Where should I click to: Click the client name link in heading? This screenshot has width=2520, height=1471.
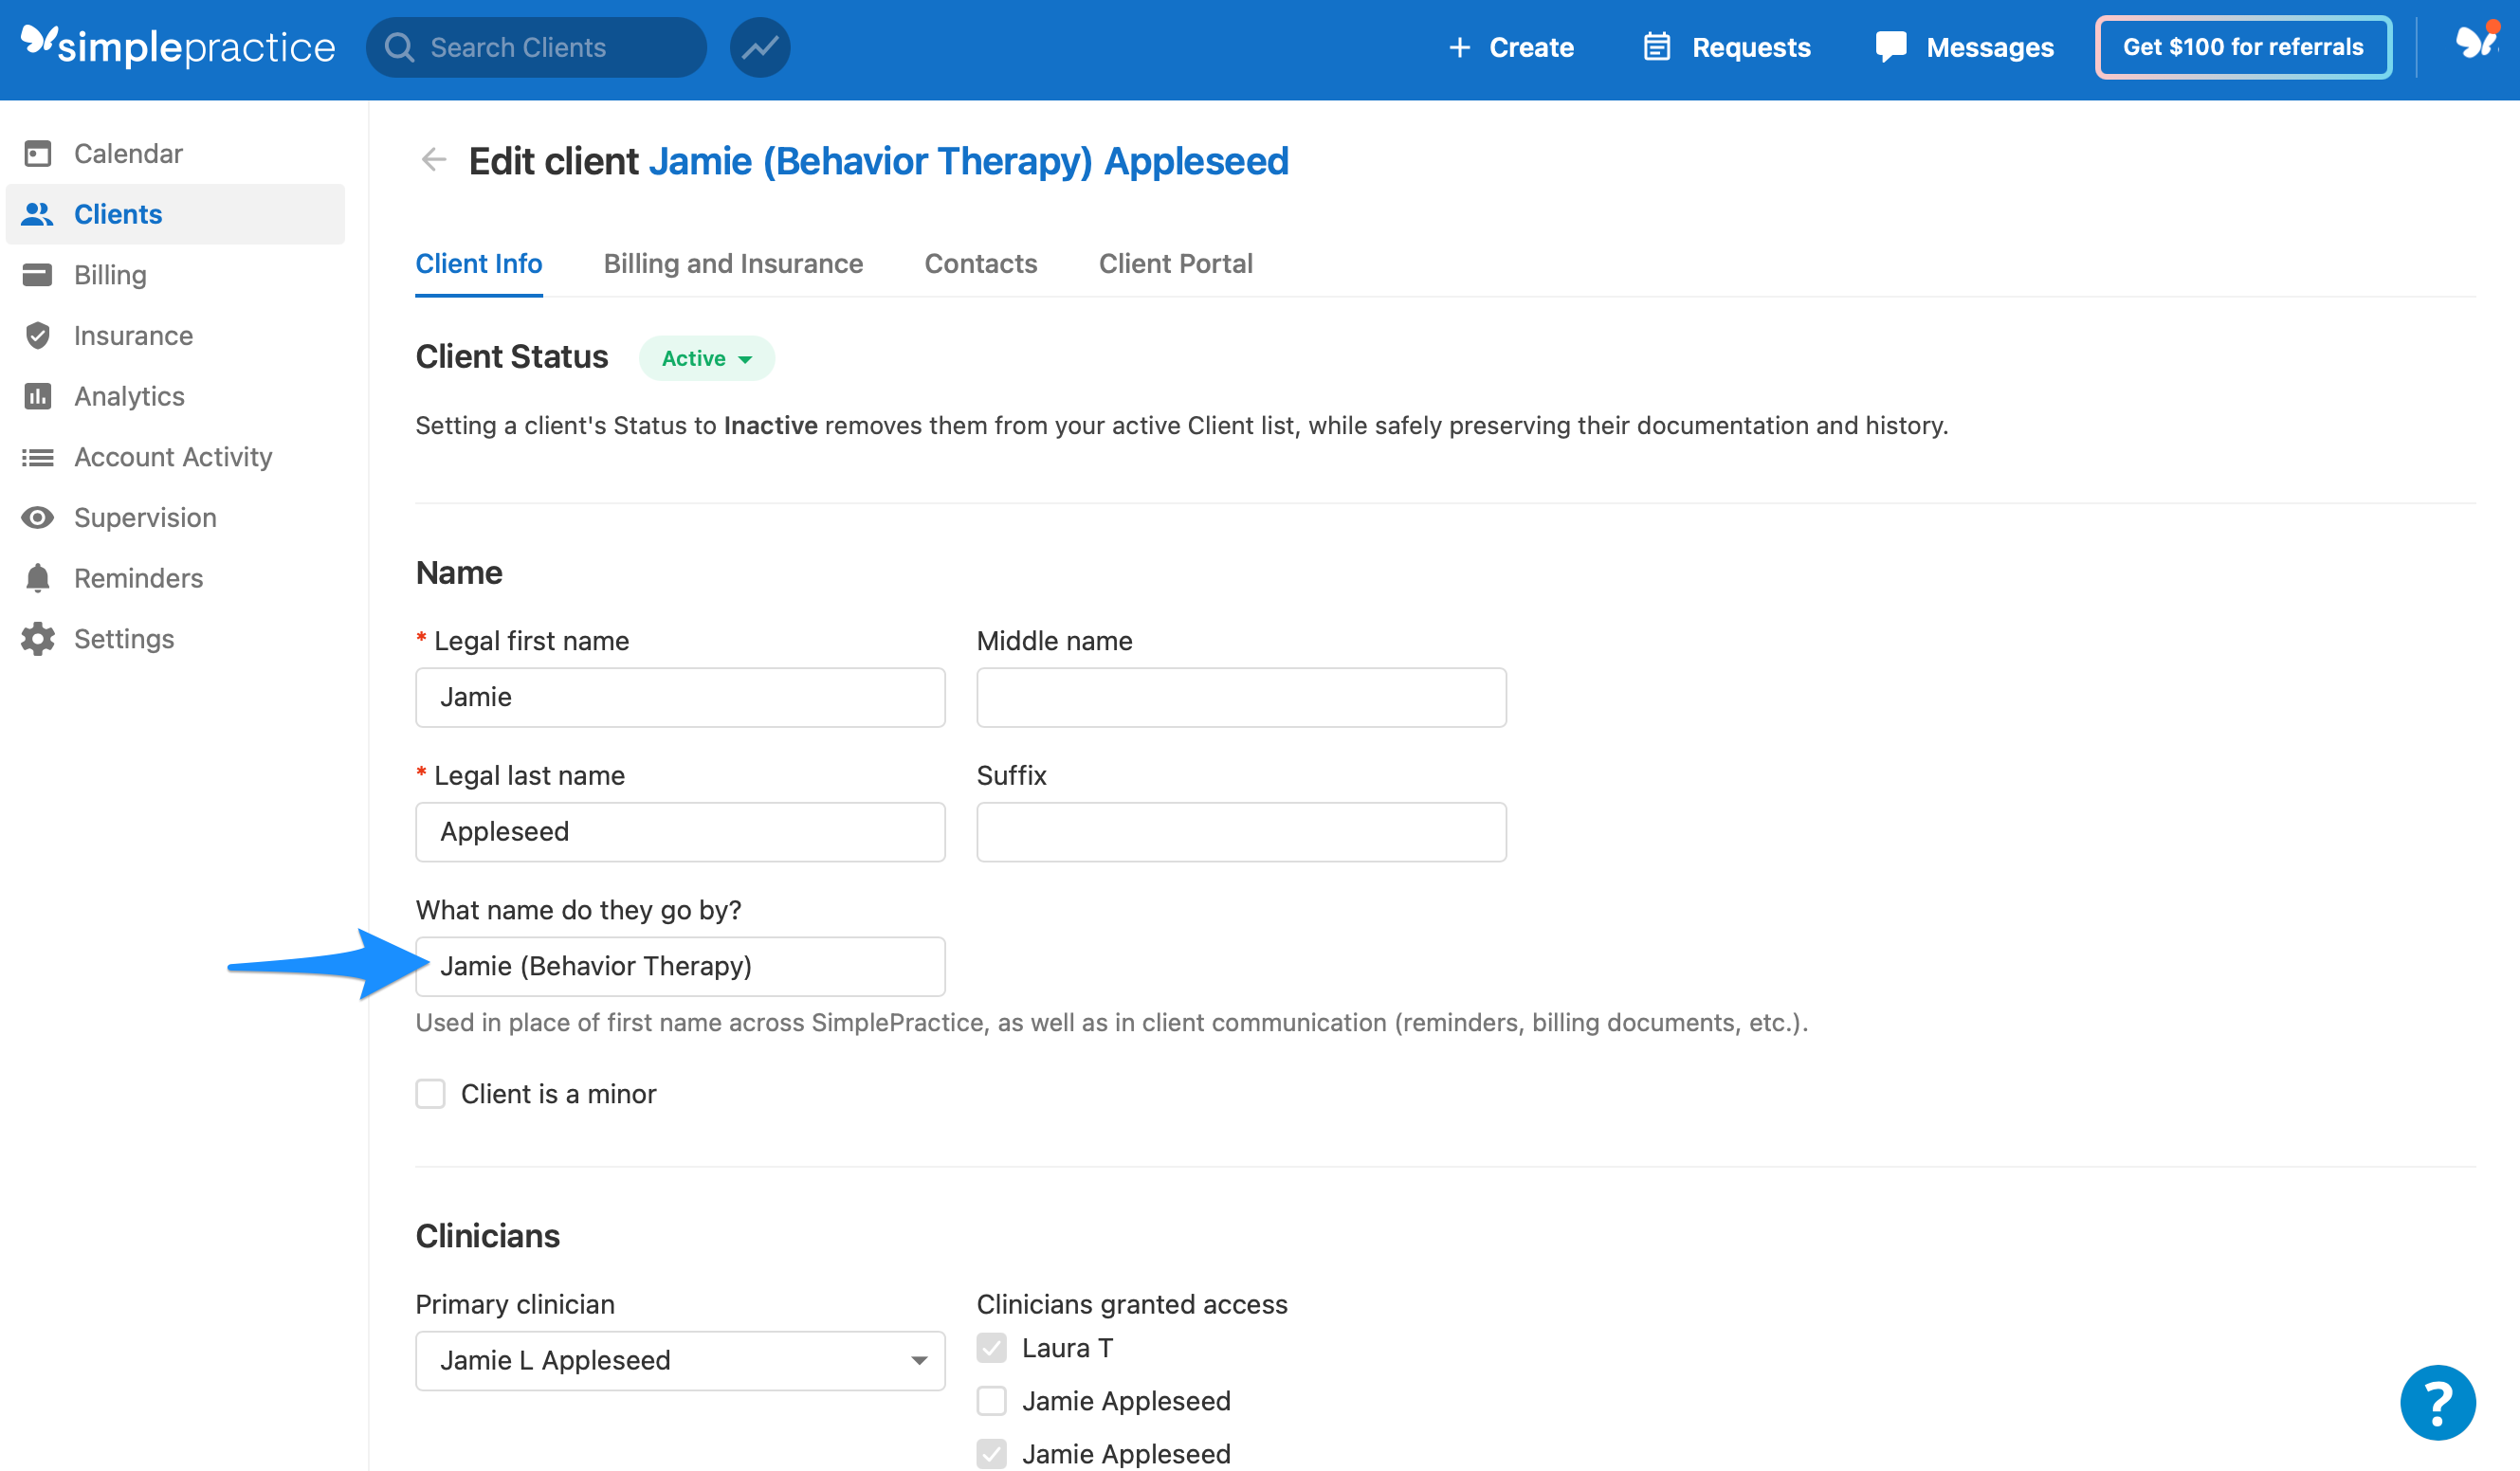969,161
